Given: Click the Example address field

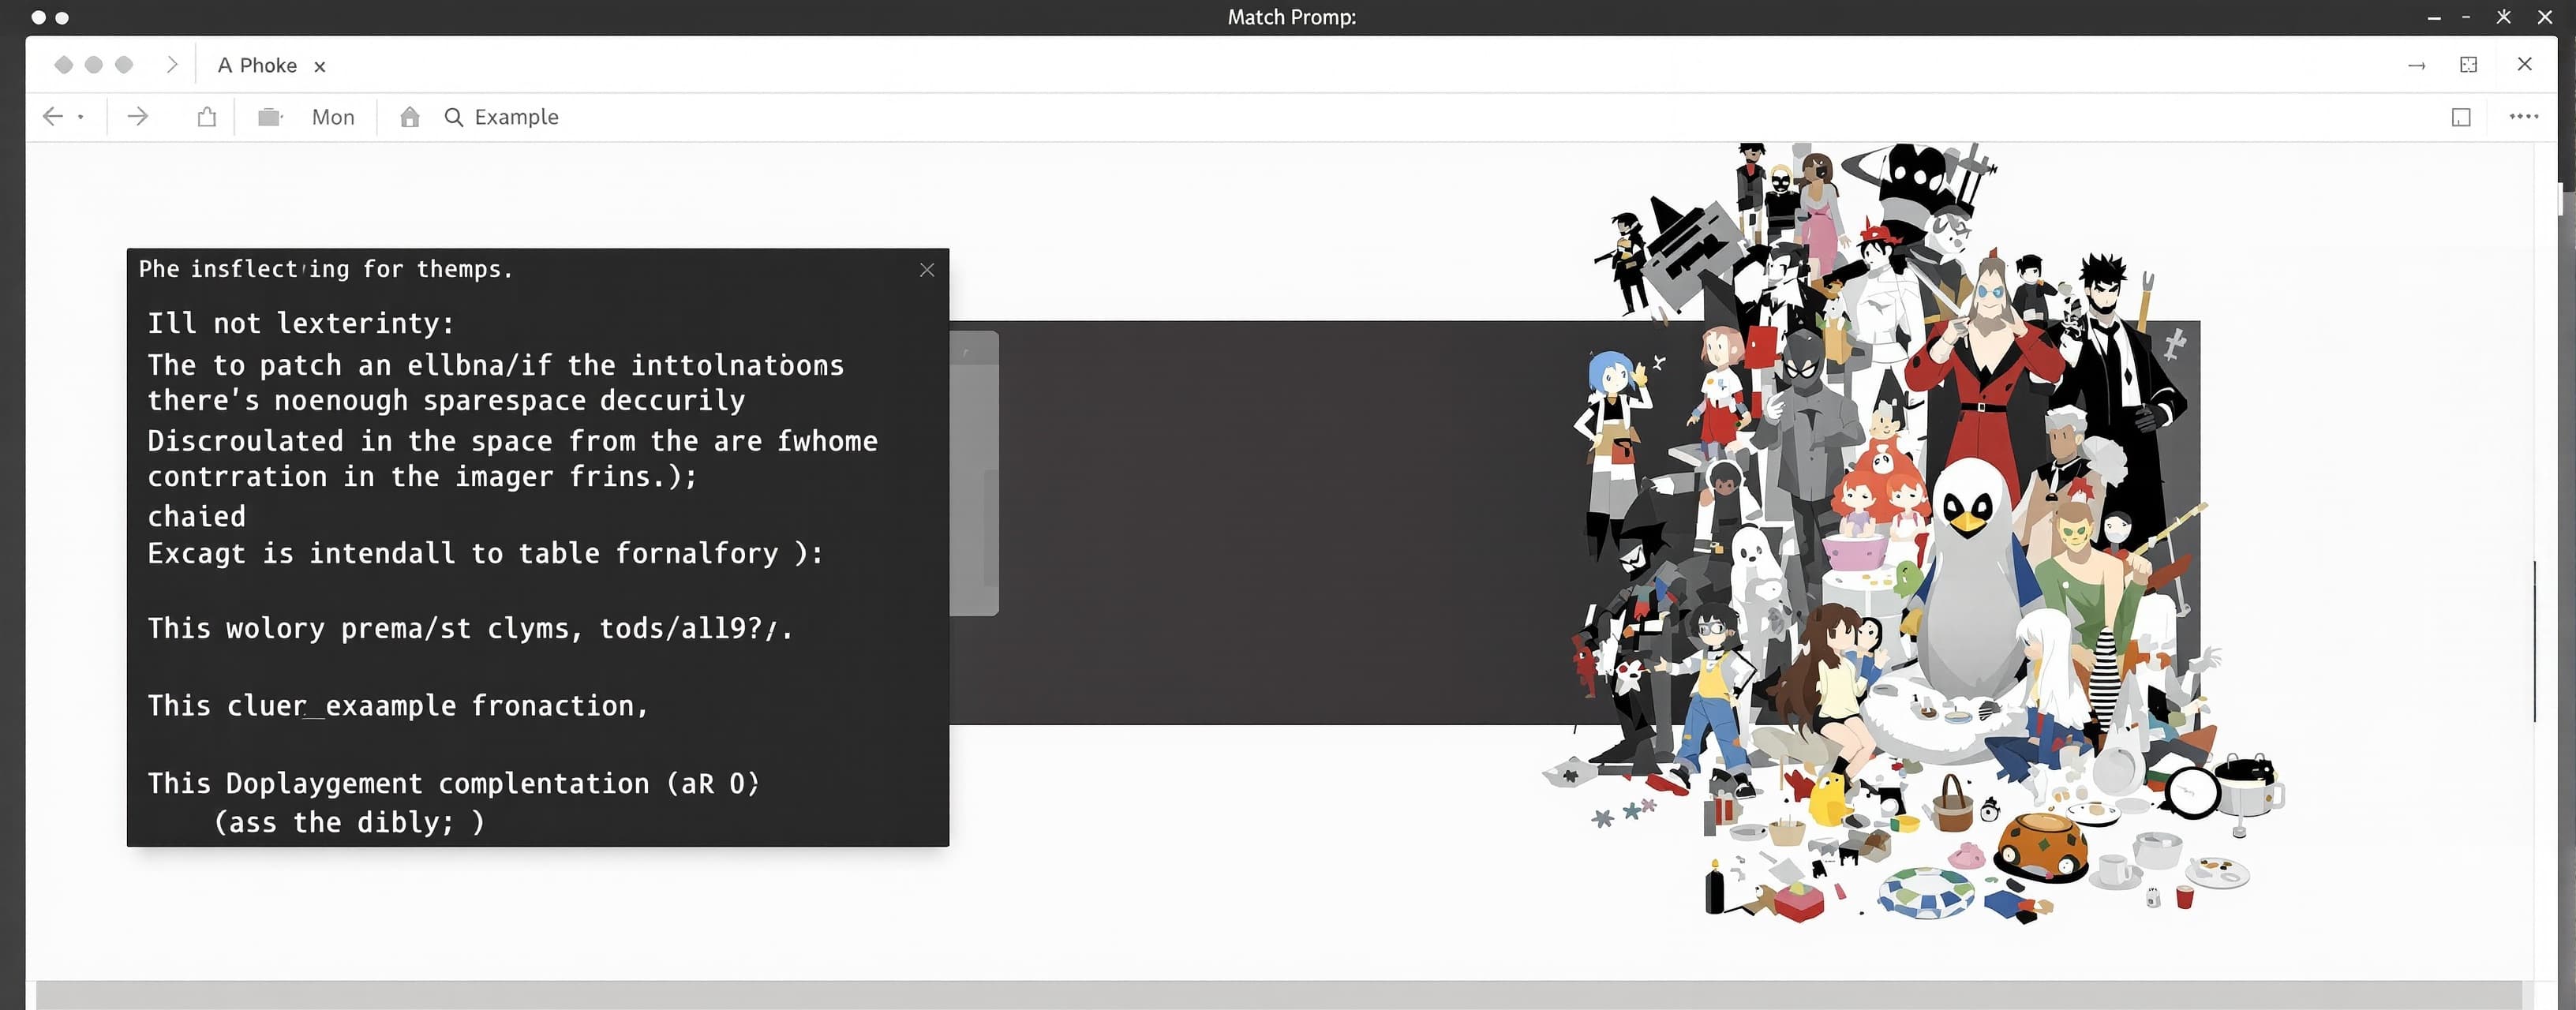Looking at the screenshot, I should click(x=516, y=117).
